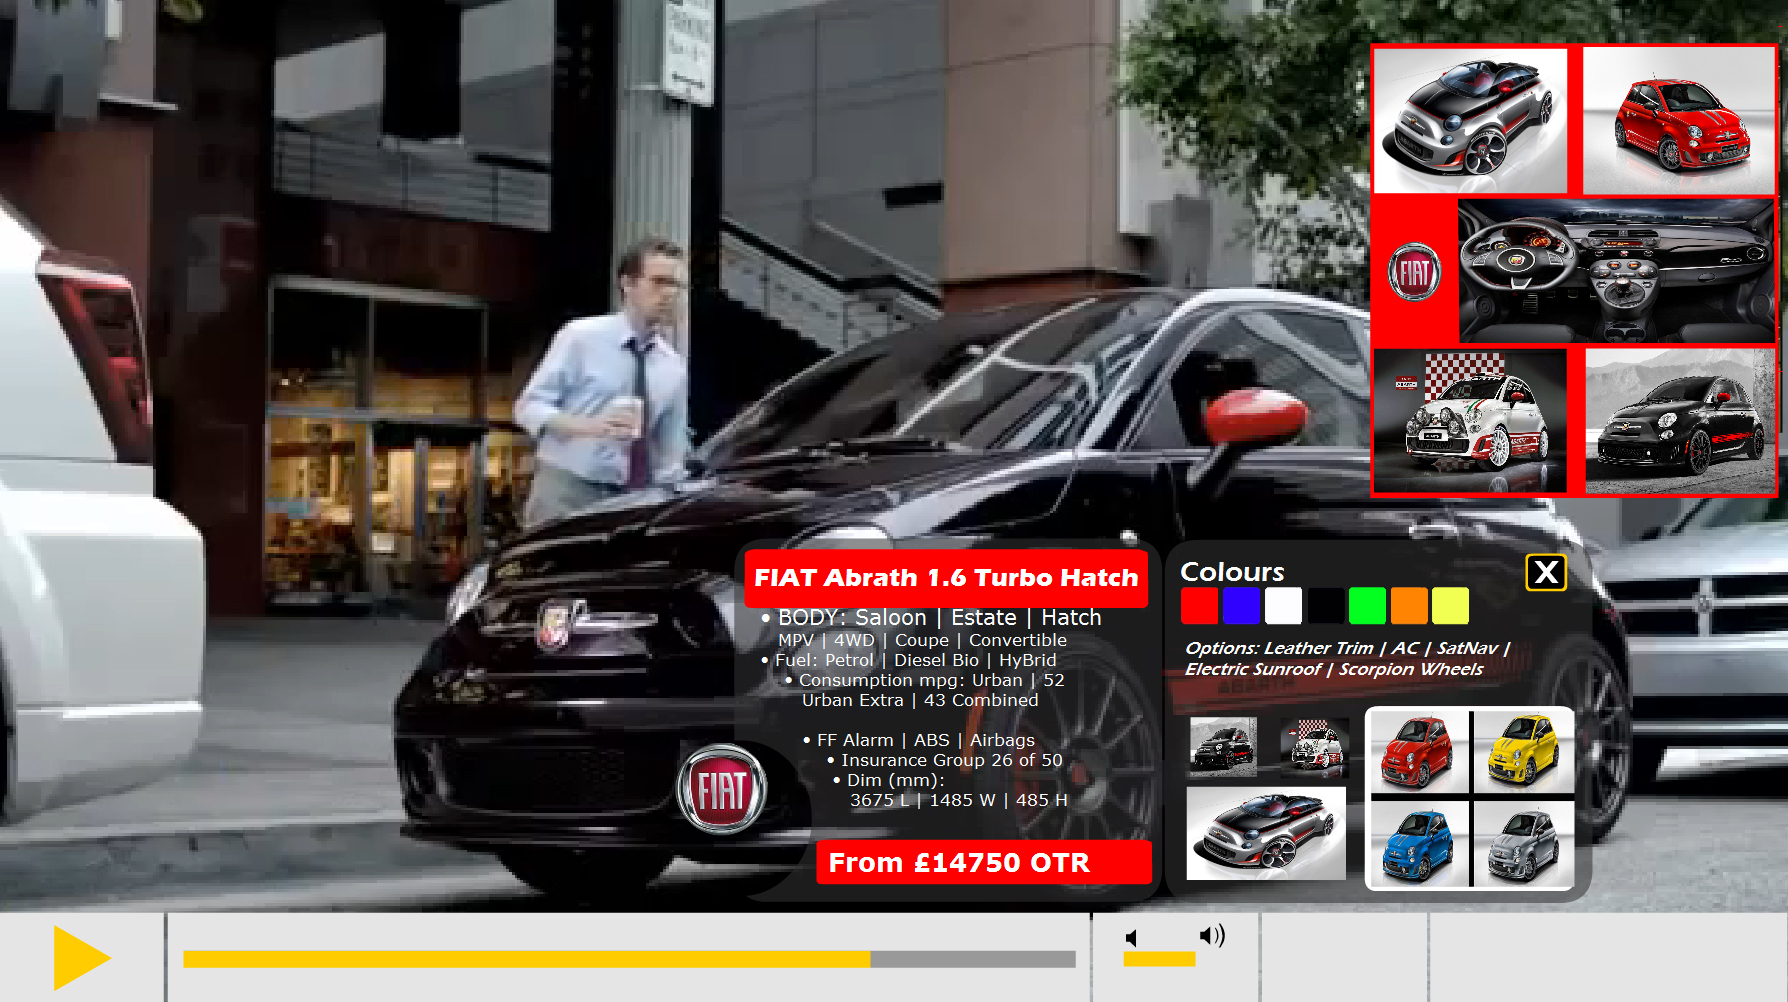This screenshot has width=1788, height=1002.
Task: Click 'Options: Leather Trim | AC | SatNav' text
Action: click(1347, 648)
